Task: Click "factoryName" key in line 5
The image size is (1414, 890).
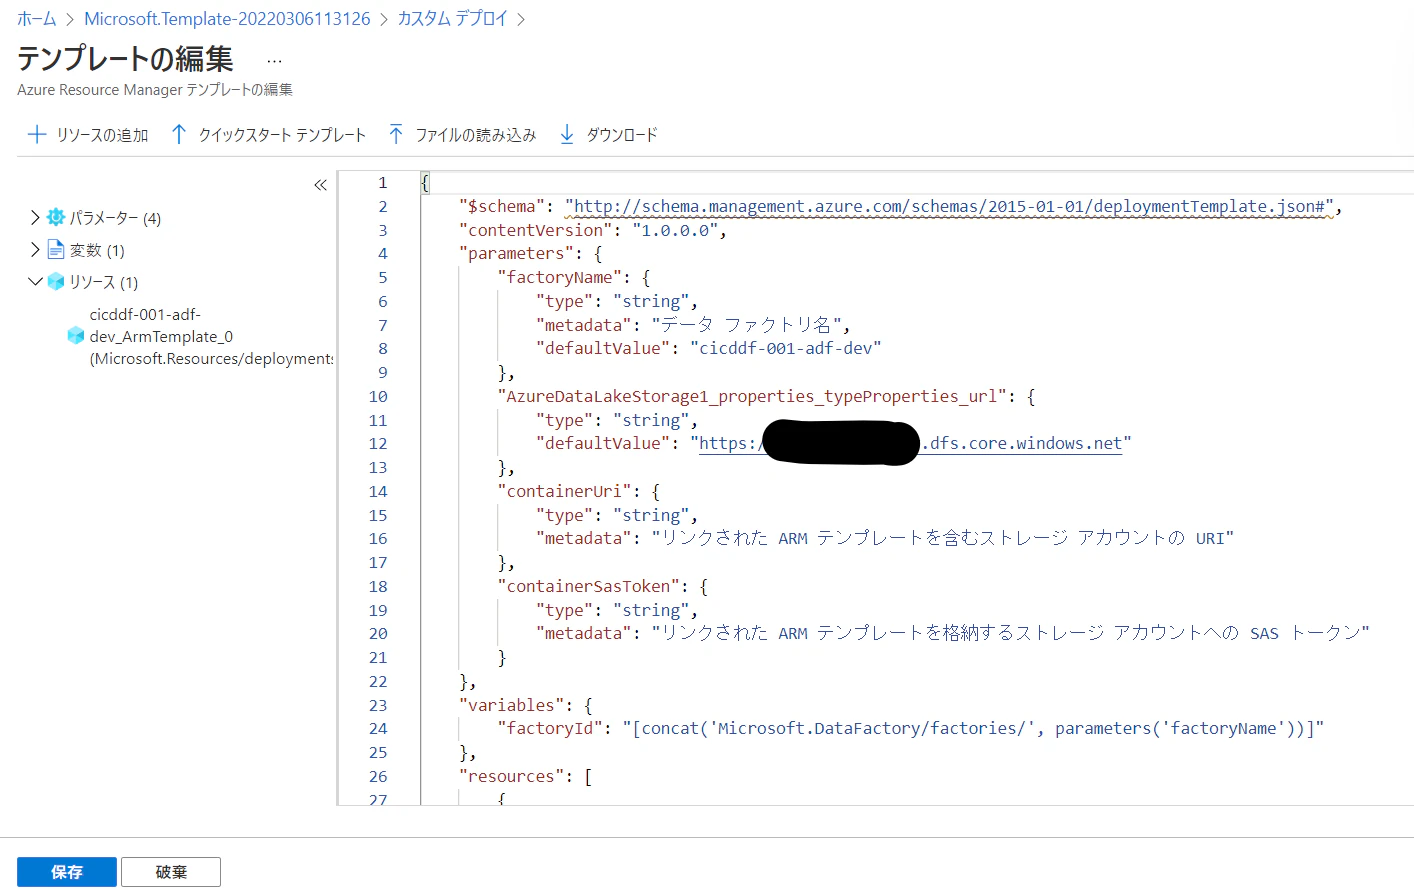Action: pos(560,277)
